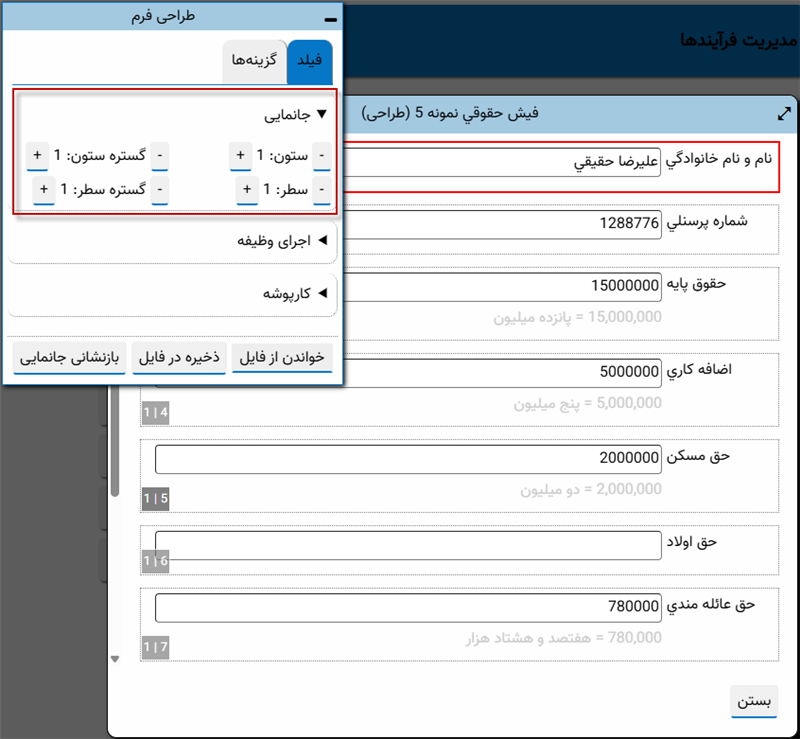Expand the اجرای وظیفه section
The image size is (800, 739).
pyautogui.click(x=321, y=241)
